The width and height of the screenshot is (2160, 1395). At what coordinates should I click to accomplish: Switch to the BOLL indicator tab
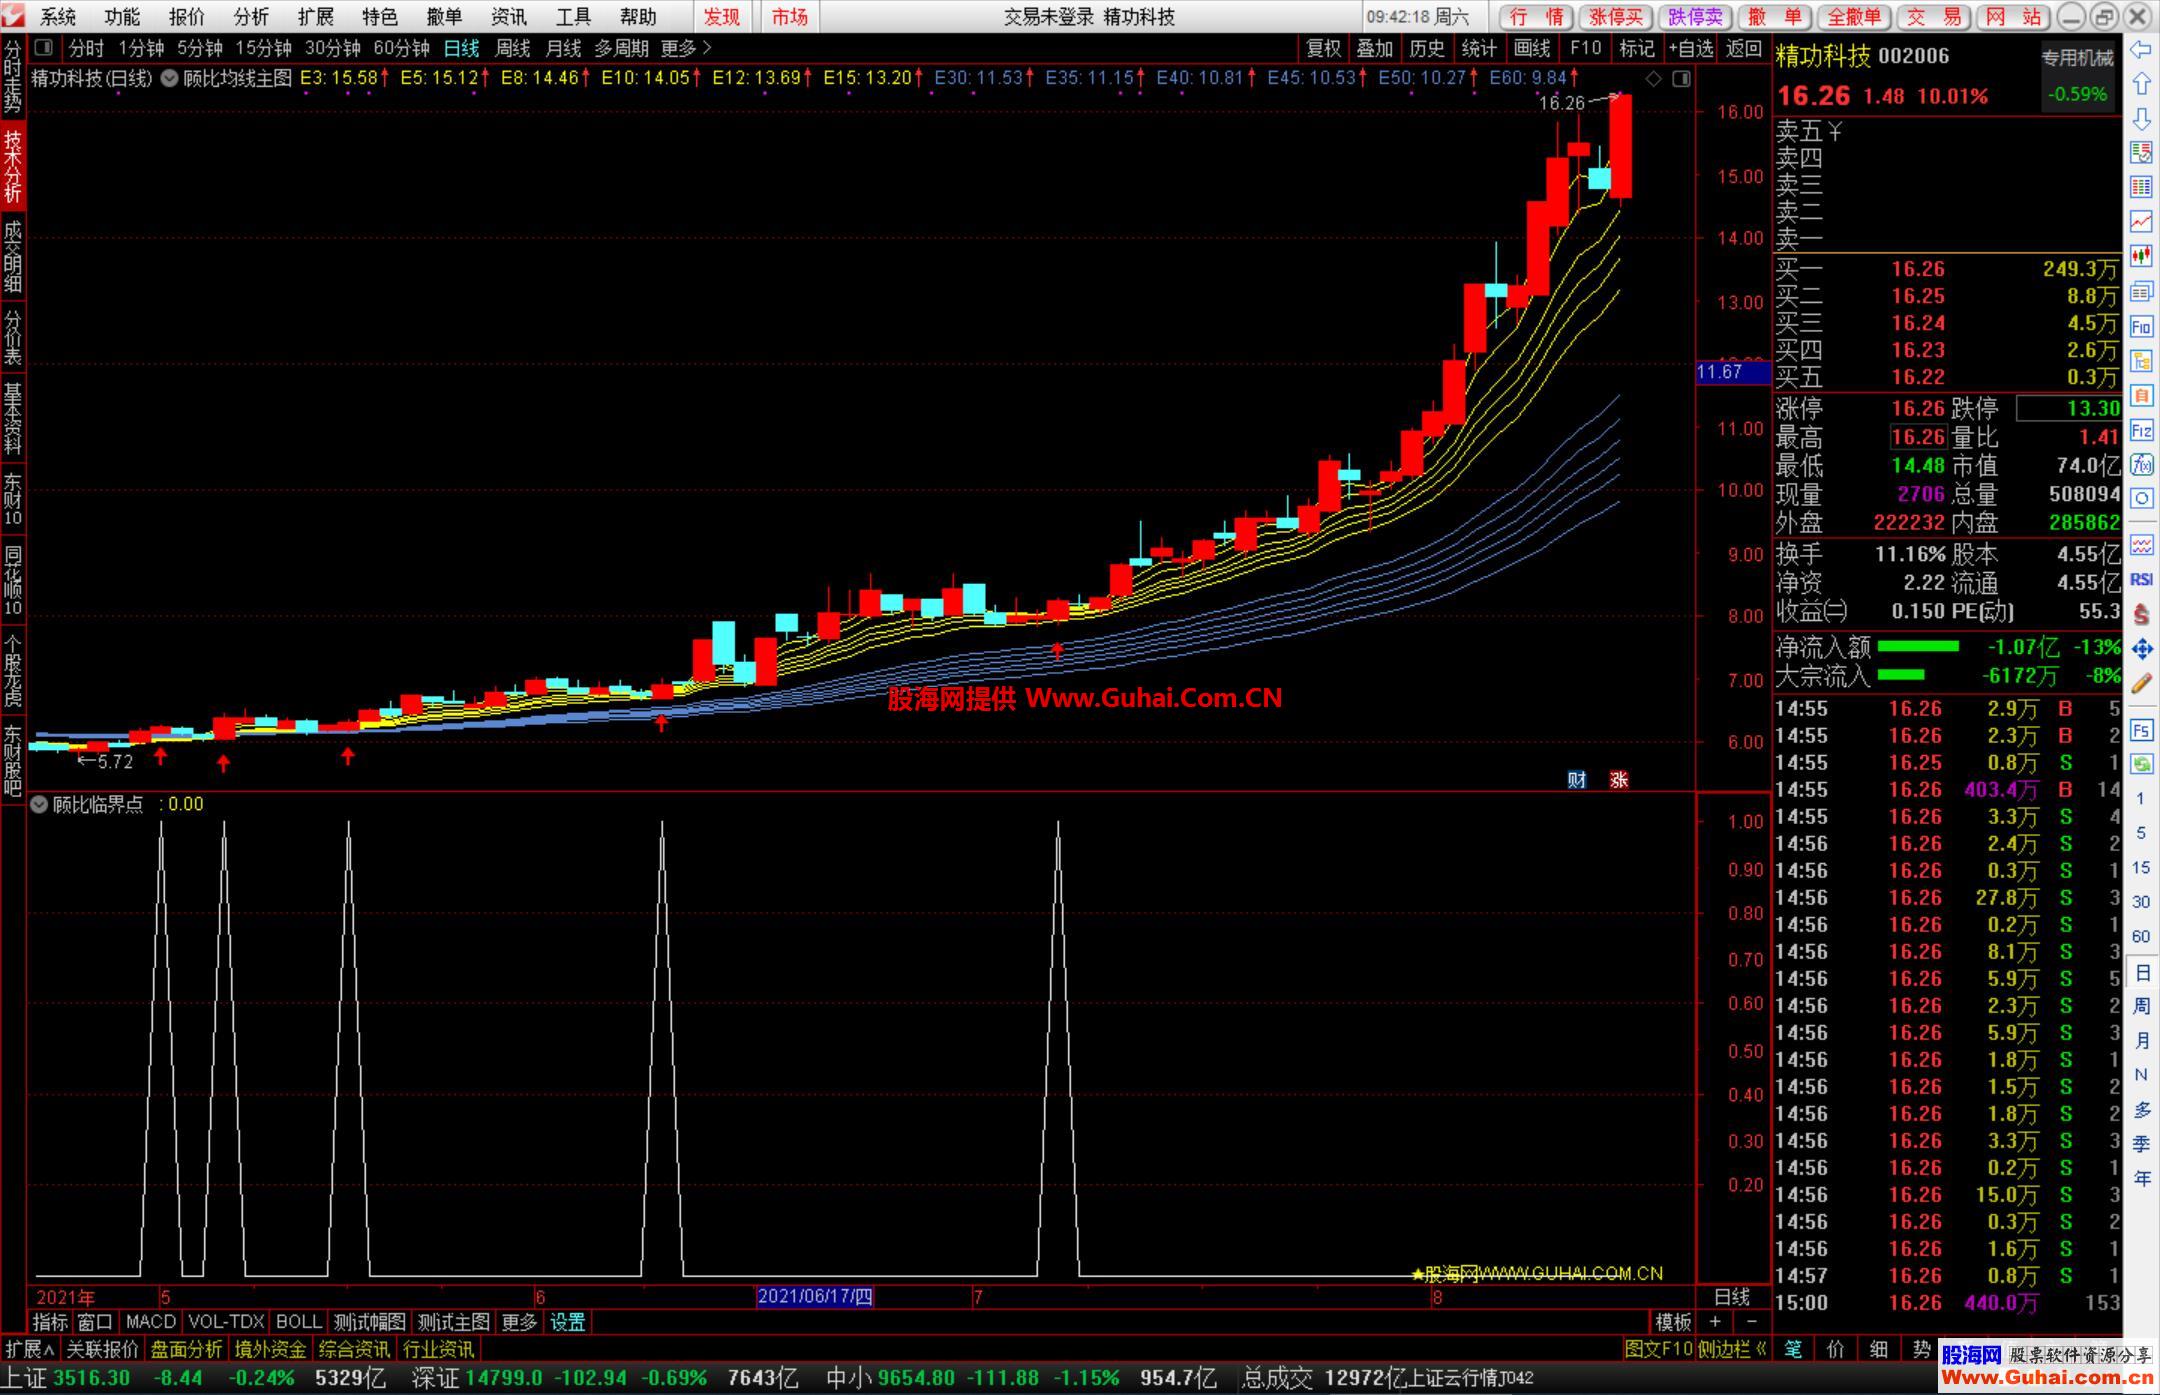[298, 1322]
